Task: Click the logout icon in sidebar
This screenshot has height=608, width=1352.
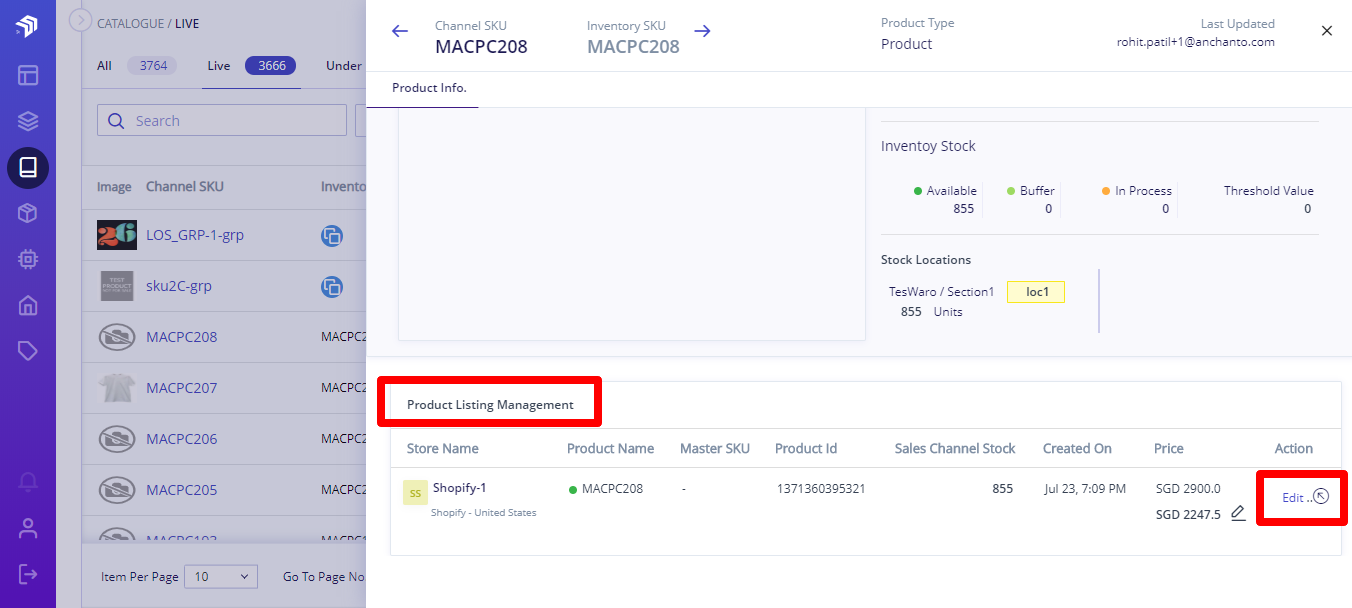Action: [x=28, y=574]
